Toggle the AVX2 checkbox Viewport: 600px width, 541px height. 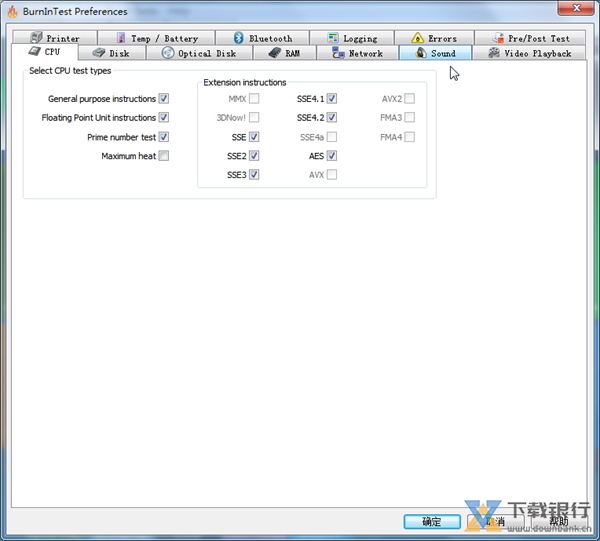(x=409, y=99)
